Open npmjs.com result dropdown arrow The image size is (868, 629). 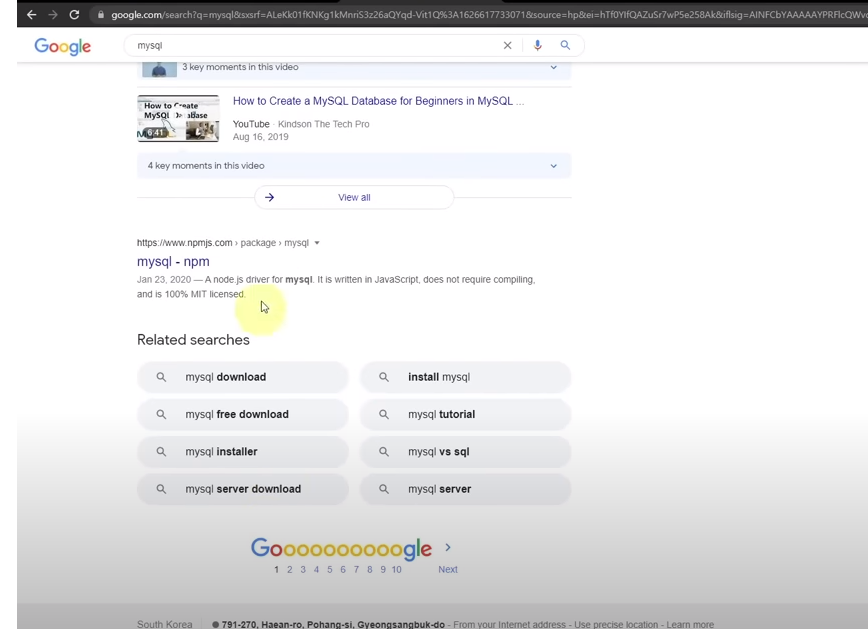[x=317, y=243]
